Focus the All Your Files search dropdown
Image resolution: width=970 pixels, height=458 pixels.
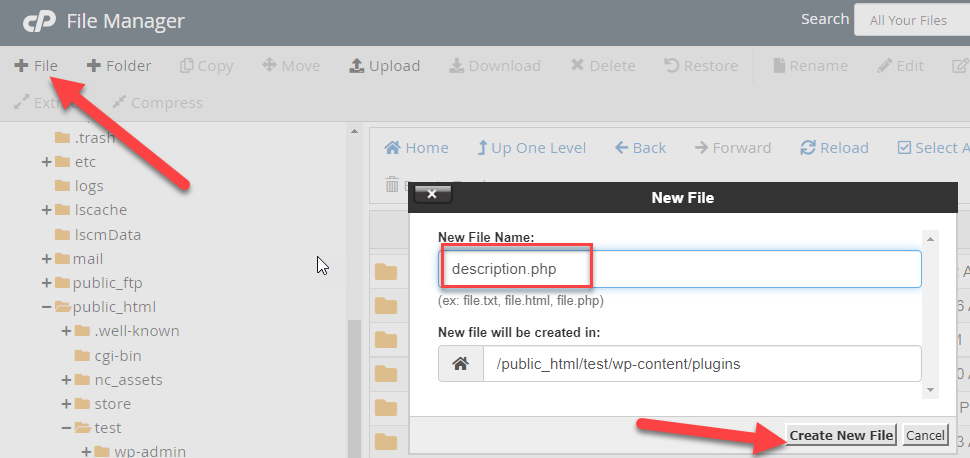click(912, 20)
